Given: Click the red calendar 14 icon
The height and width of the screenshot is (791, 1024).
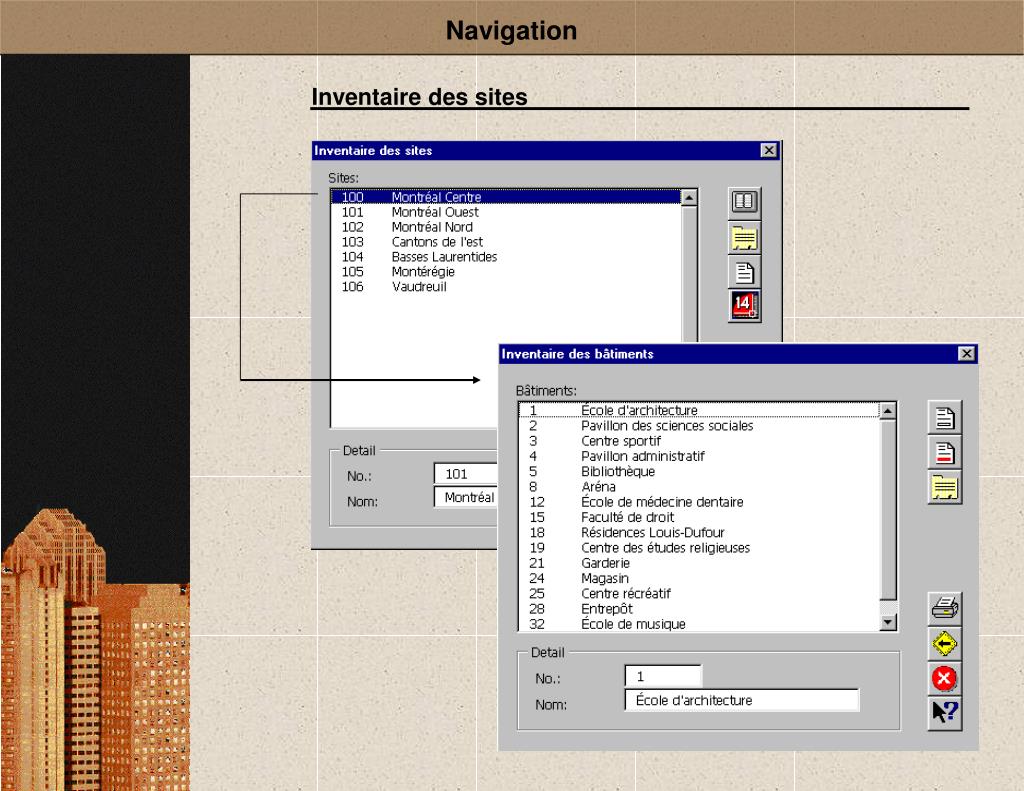Looking at the screenshot, I should 744,306.
